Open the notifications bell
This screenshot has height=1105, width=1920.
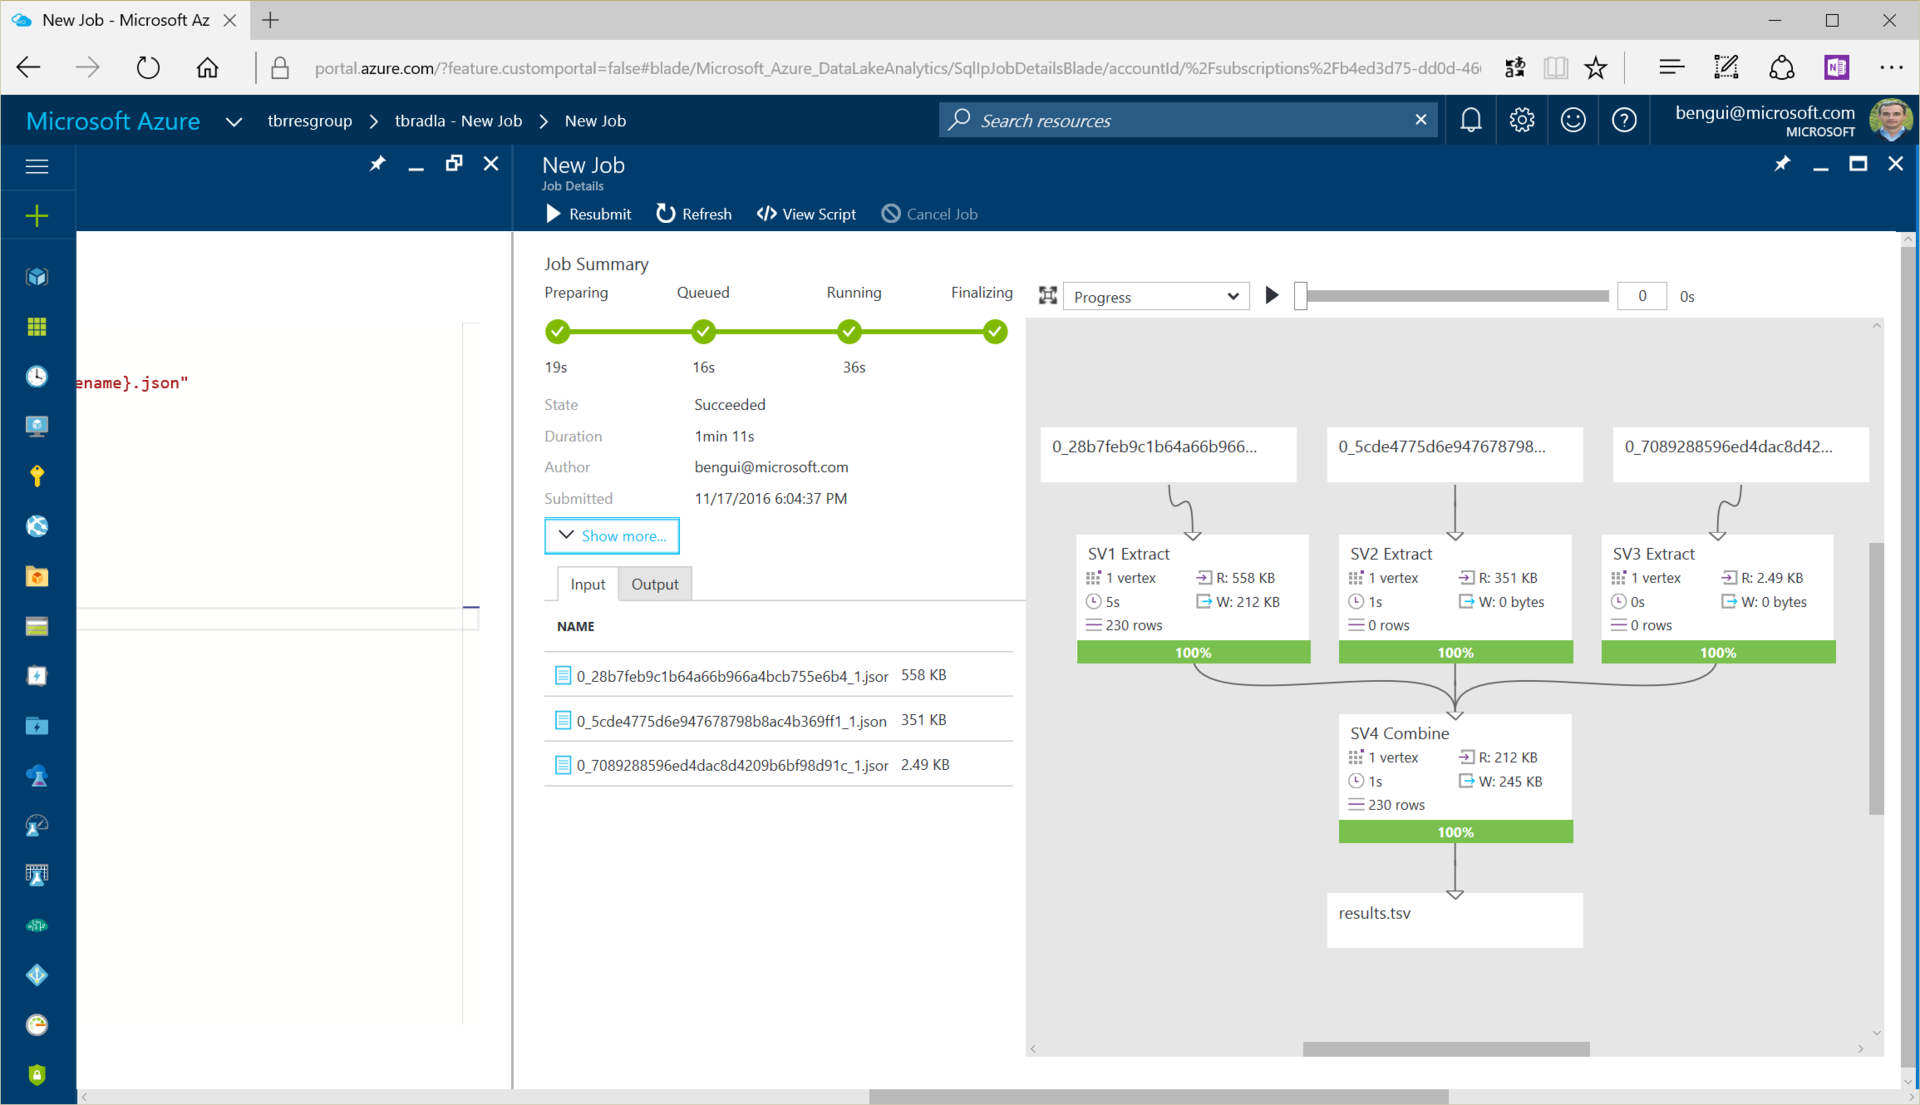click(x=1470, y=121)
